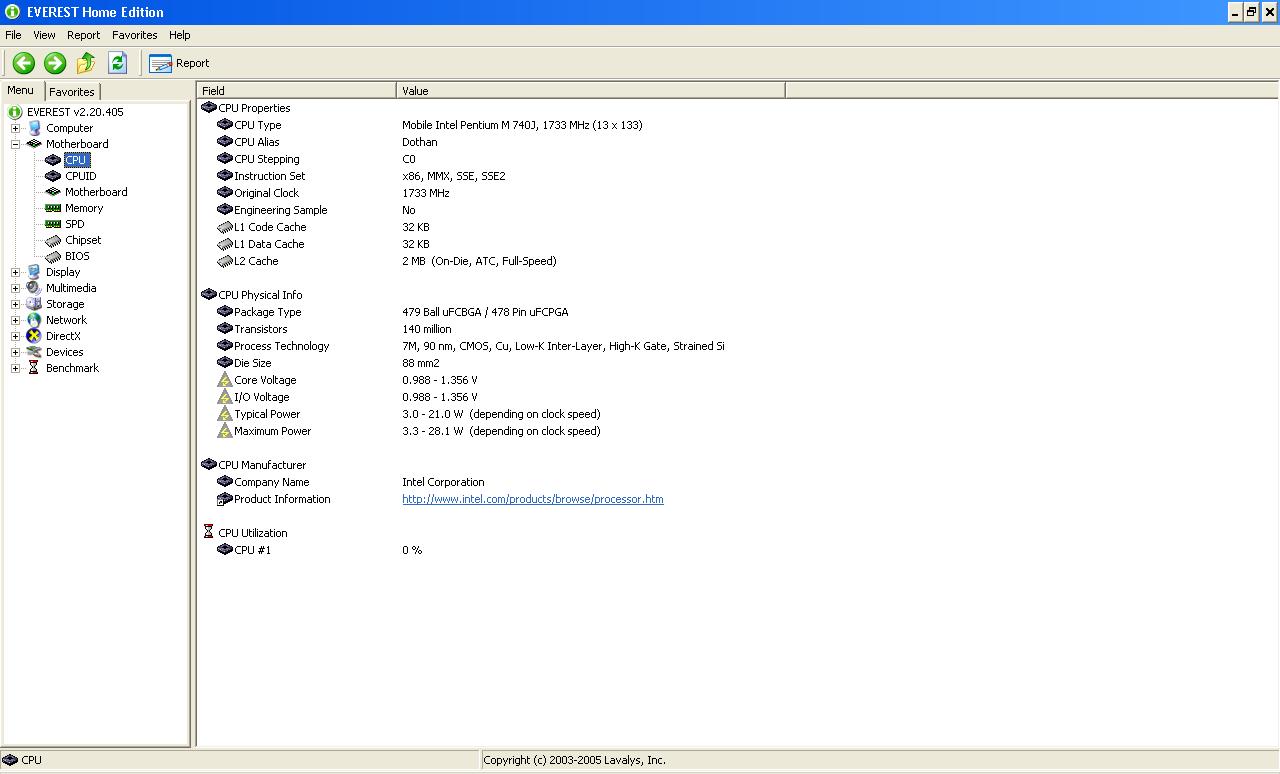The width and height of the screenshot is (1280, 774).
Task: Open the Memory page in tree
Action: pos(84,208)
